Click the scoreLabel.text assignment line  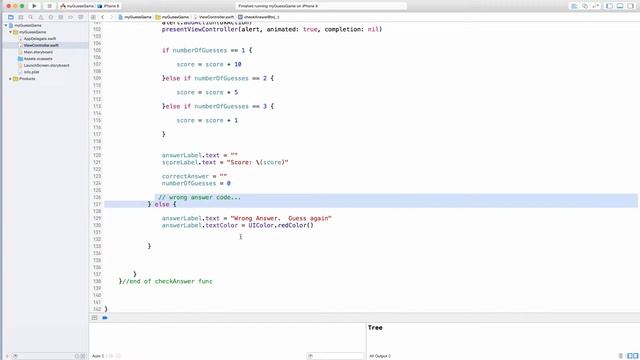click(225, 162)
